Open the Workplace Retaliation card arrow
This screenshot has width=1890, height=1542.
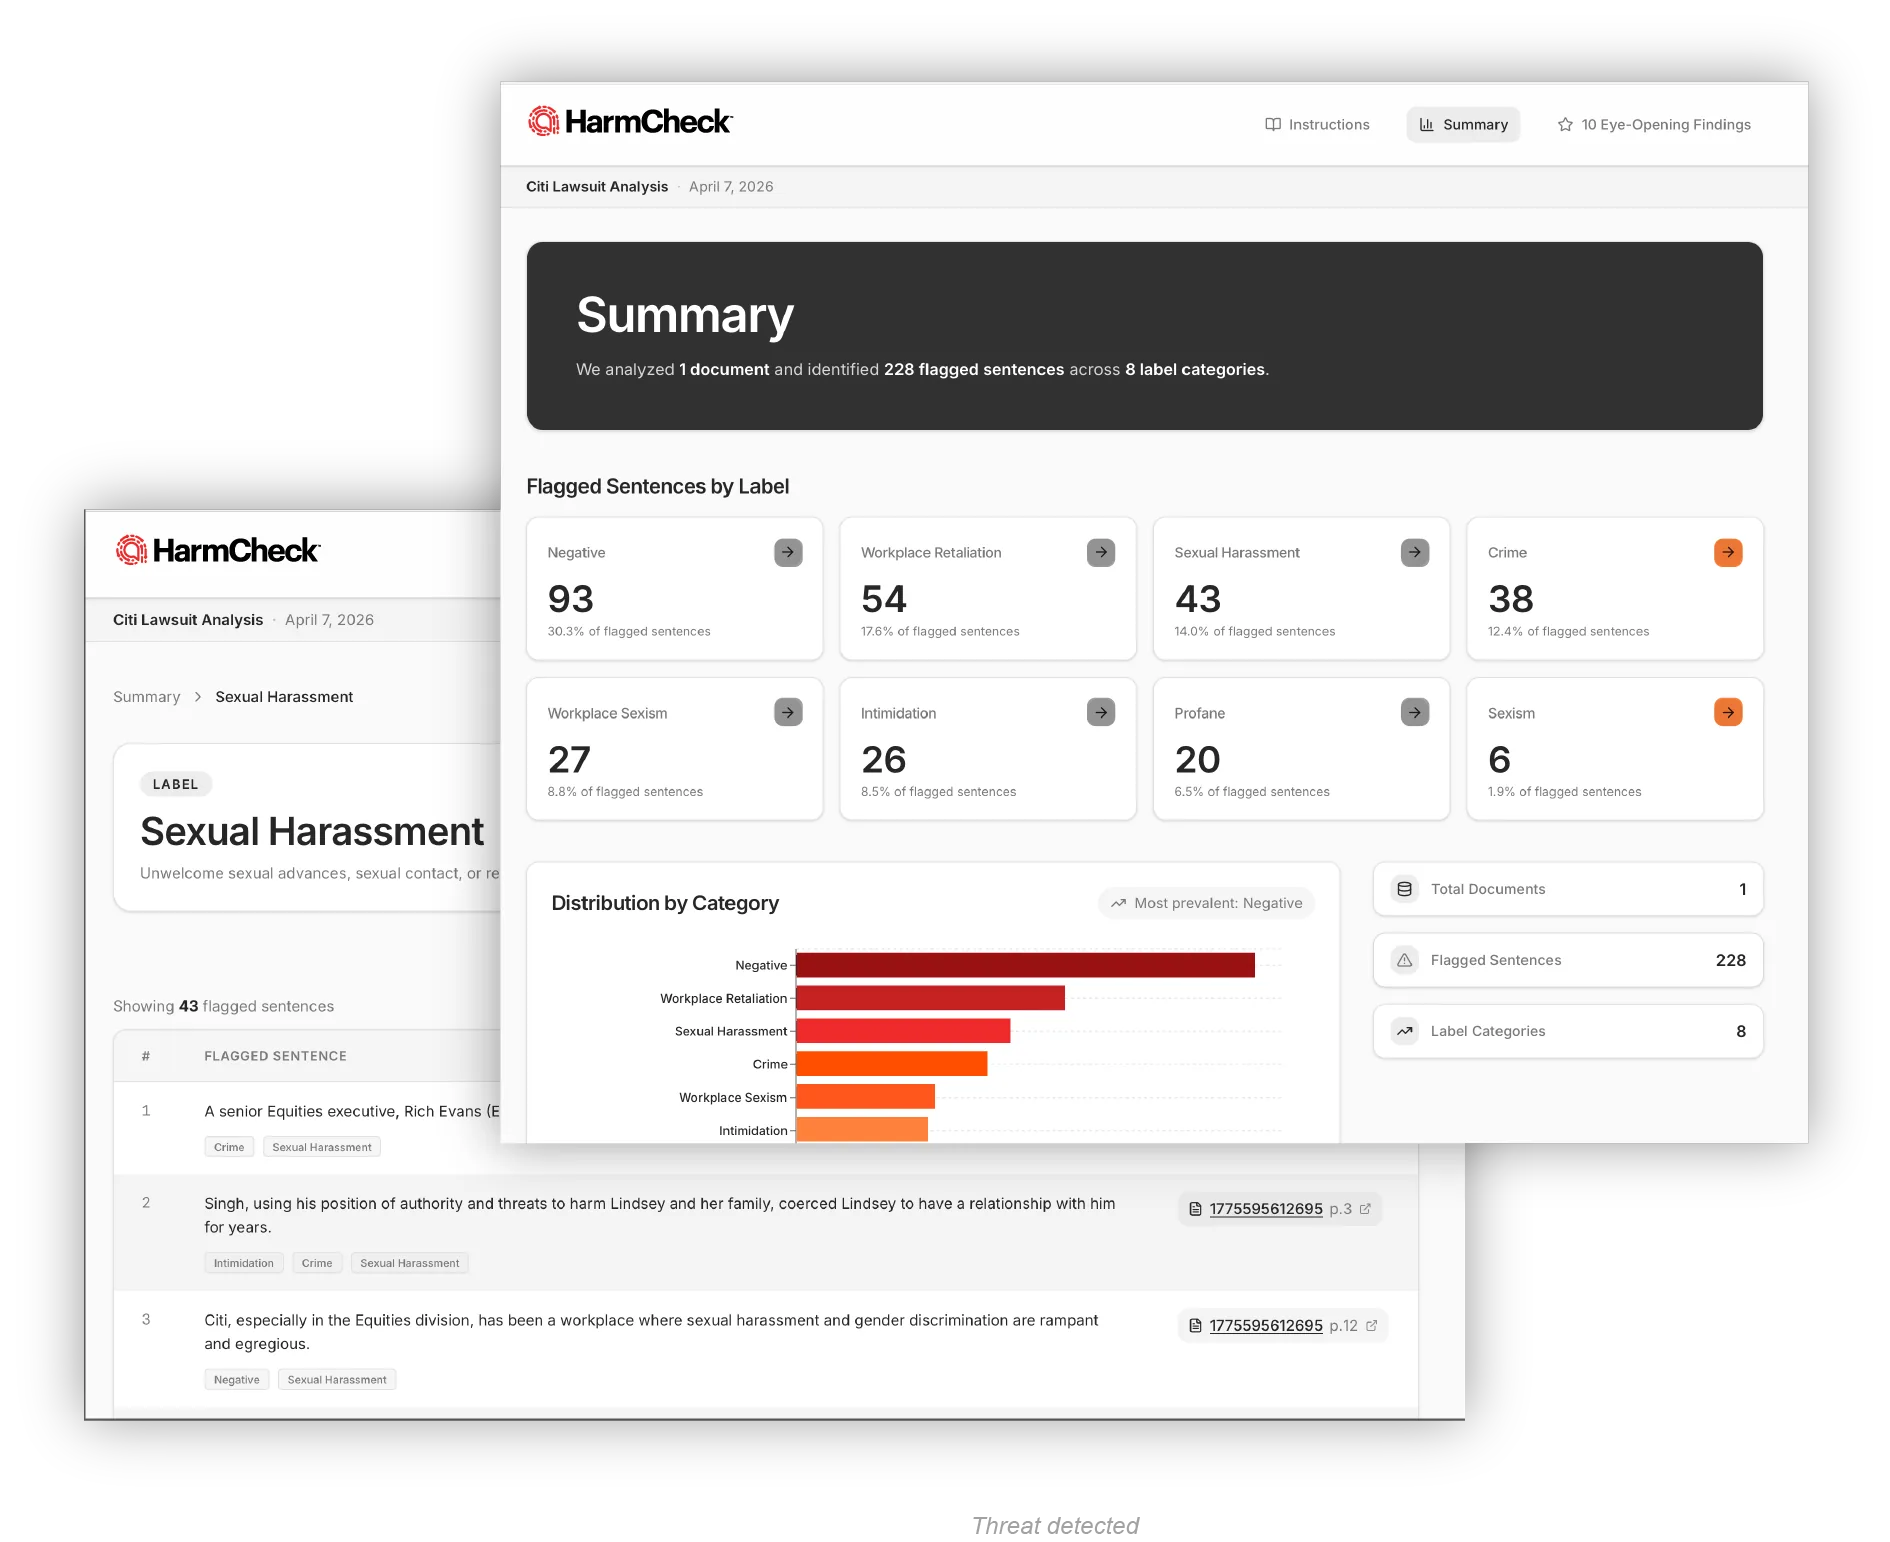point(1101,552)
